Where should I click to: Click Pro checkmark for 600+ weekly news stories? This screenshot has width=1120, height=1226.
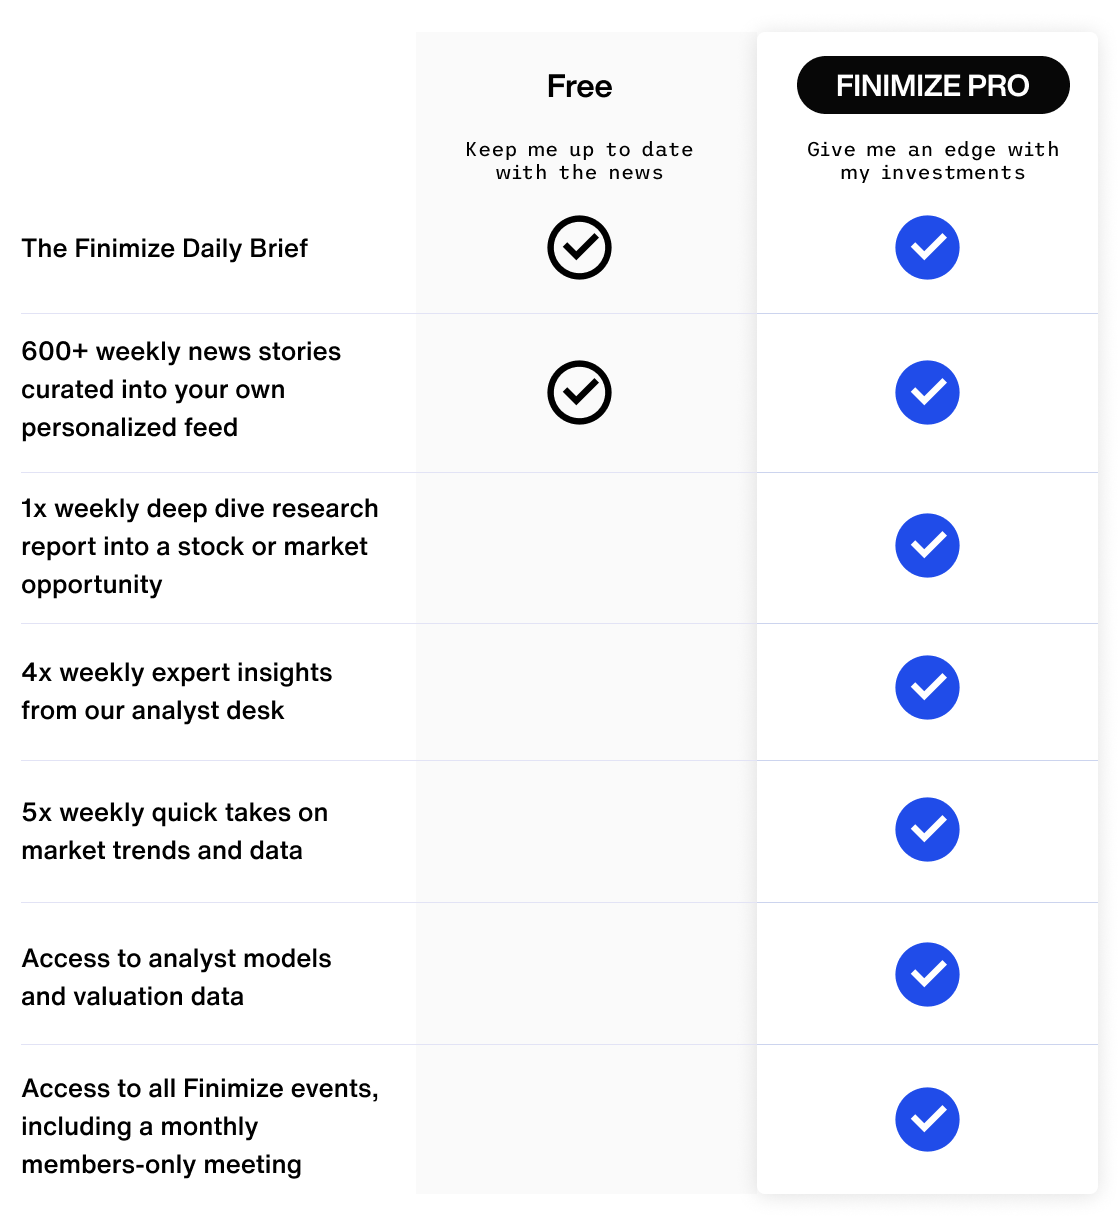coord(927,392)
